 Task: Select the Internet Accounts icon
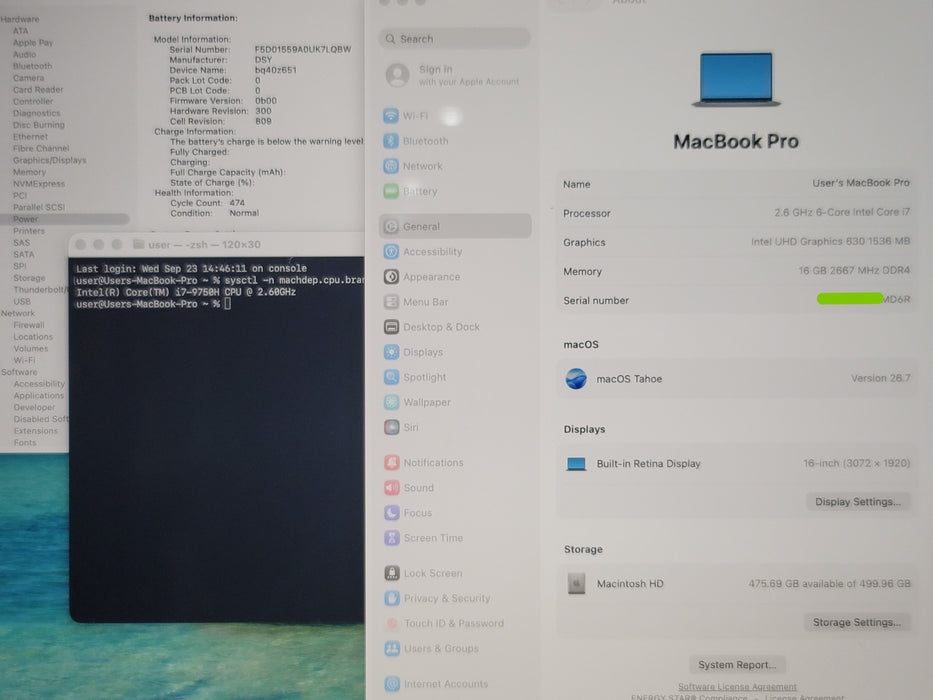click(x=392, y=683)
